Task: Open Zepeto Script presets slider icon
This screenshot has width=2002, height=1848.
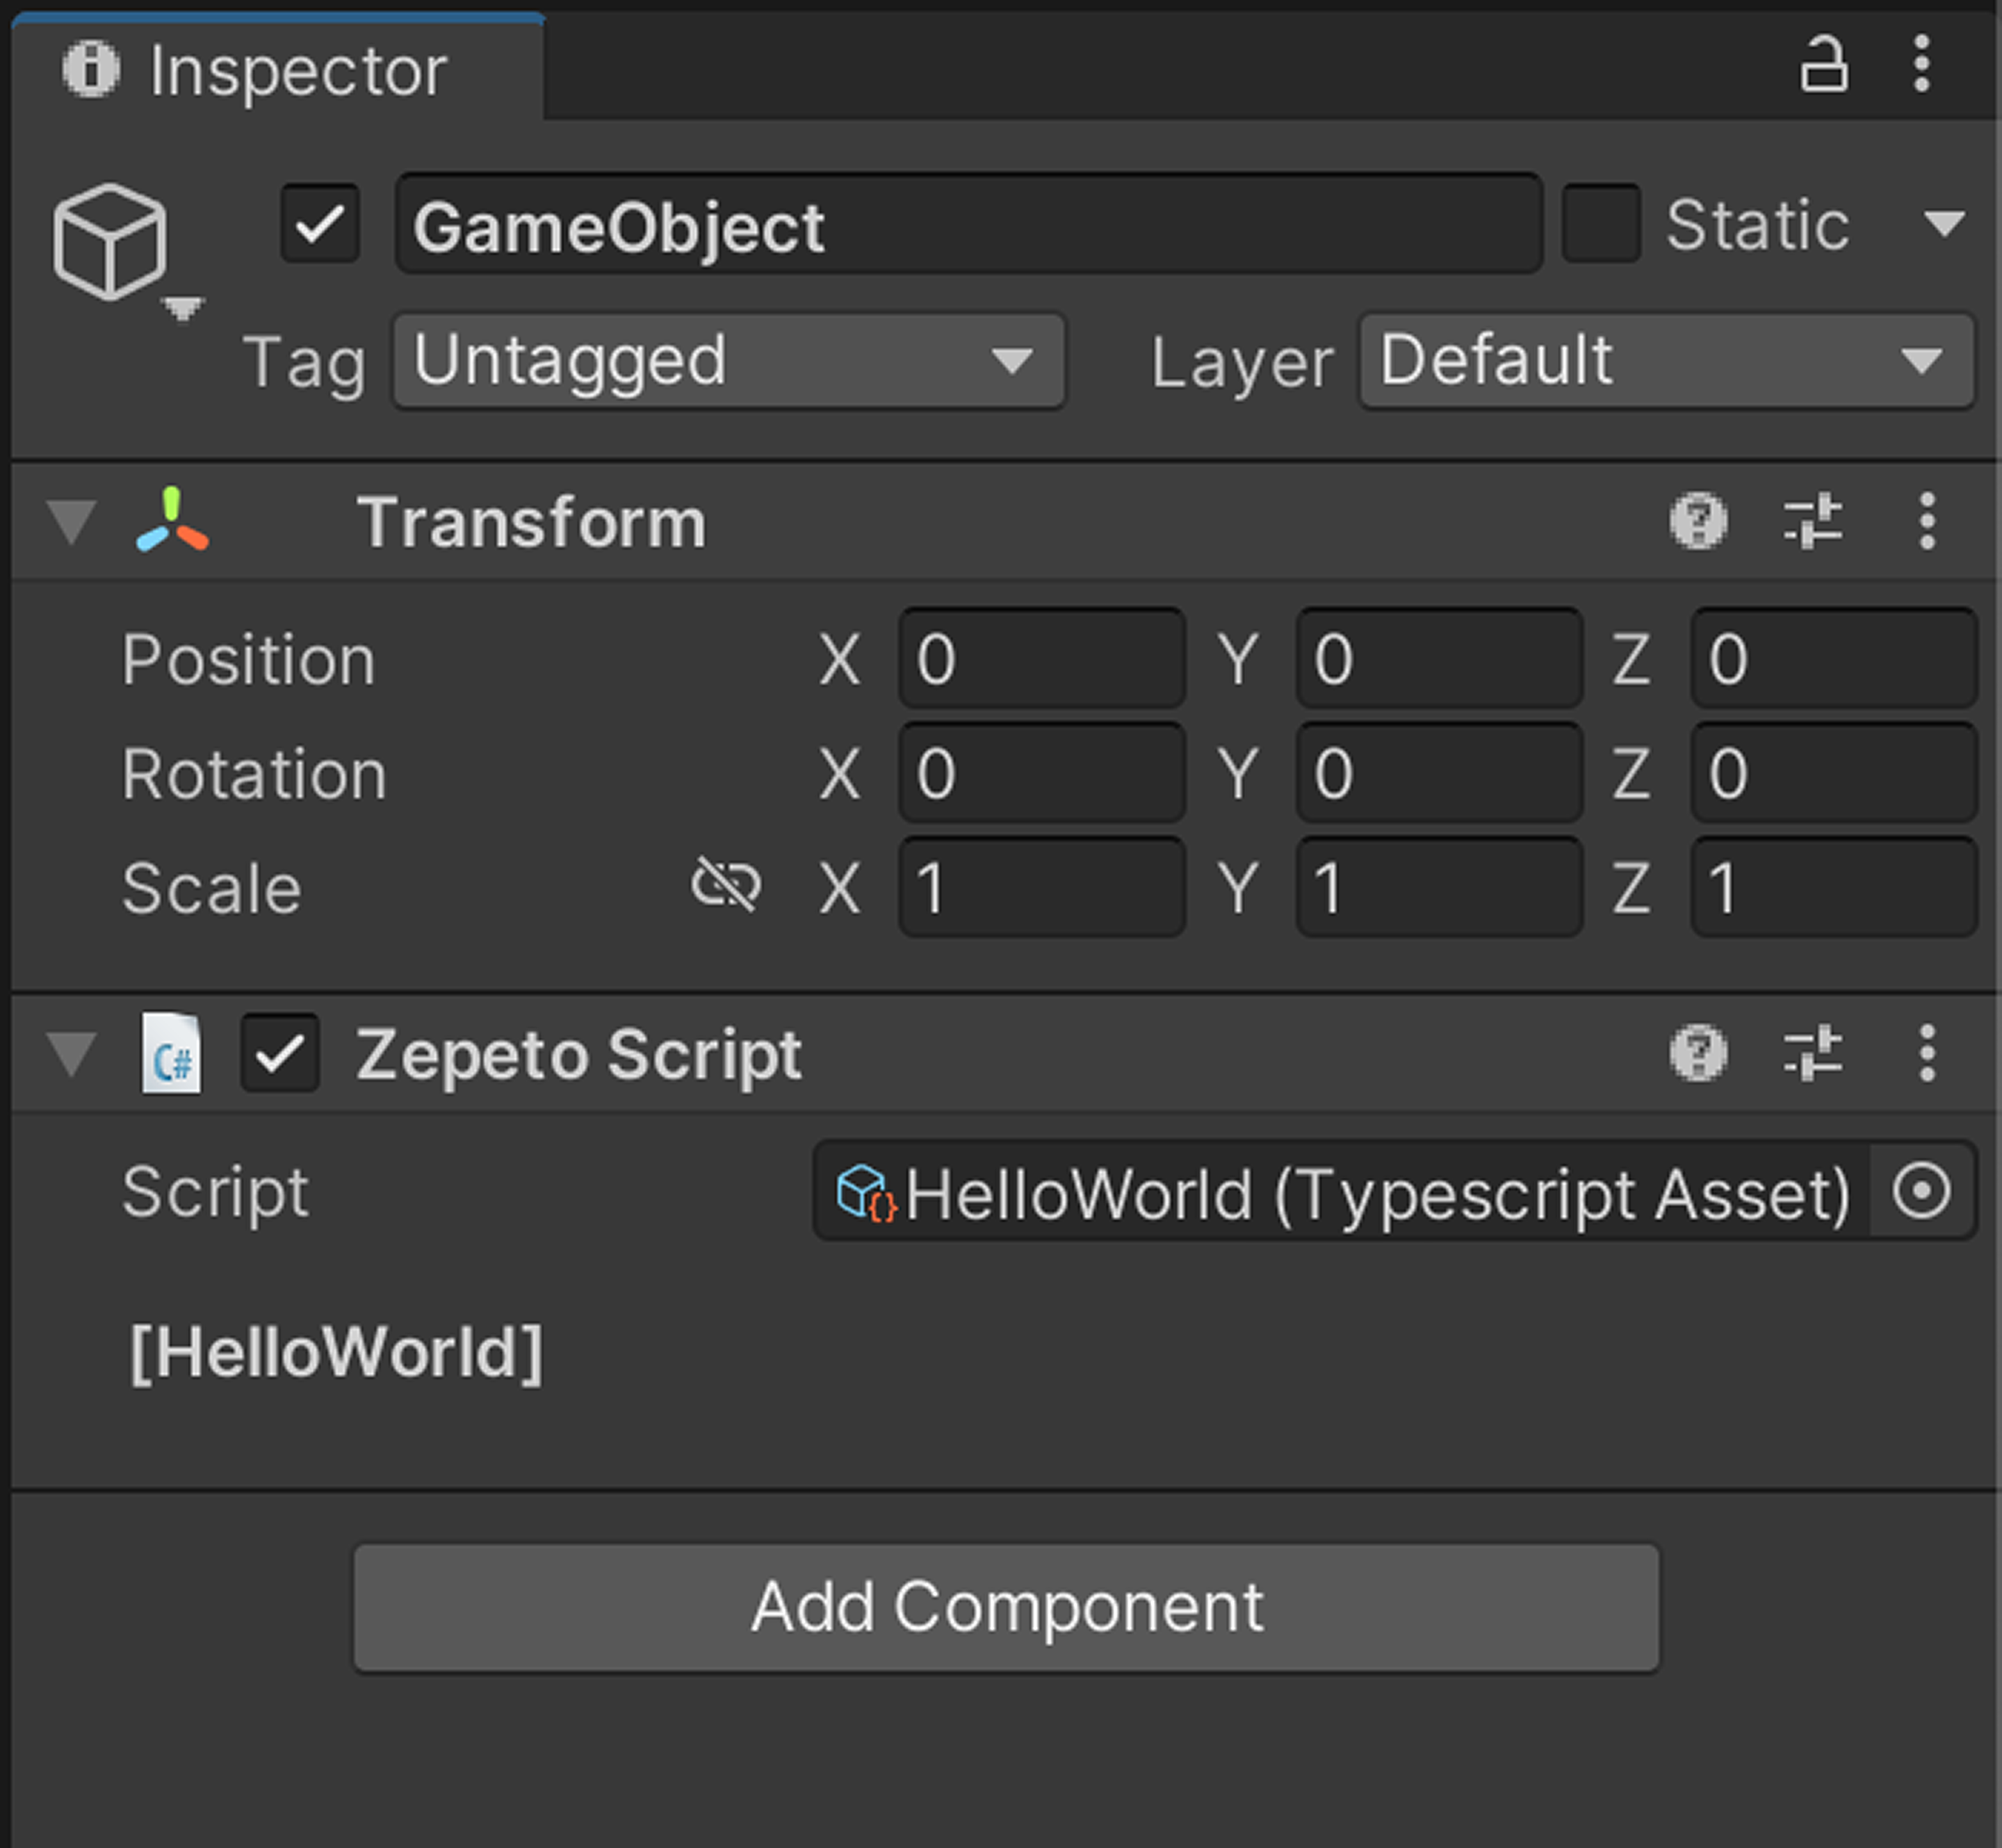Action: [x=1812, y=1053]
